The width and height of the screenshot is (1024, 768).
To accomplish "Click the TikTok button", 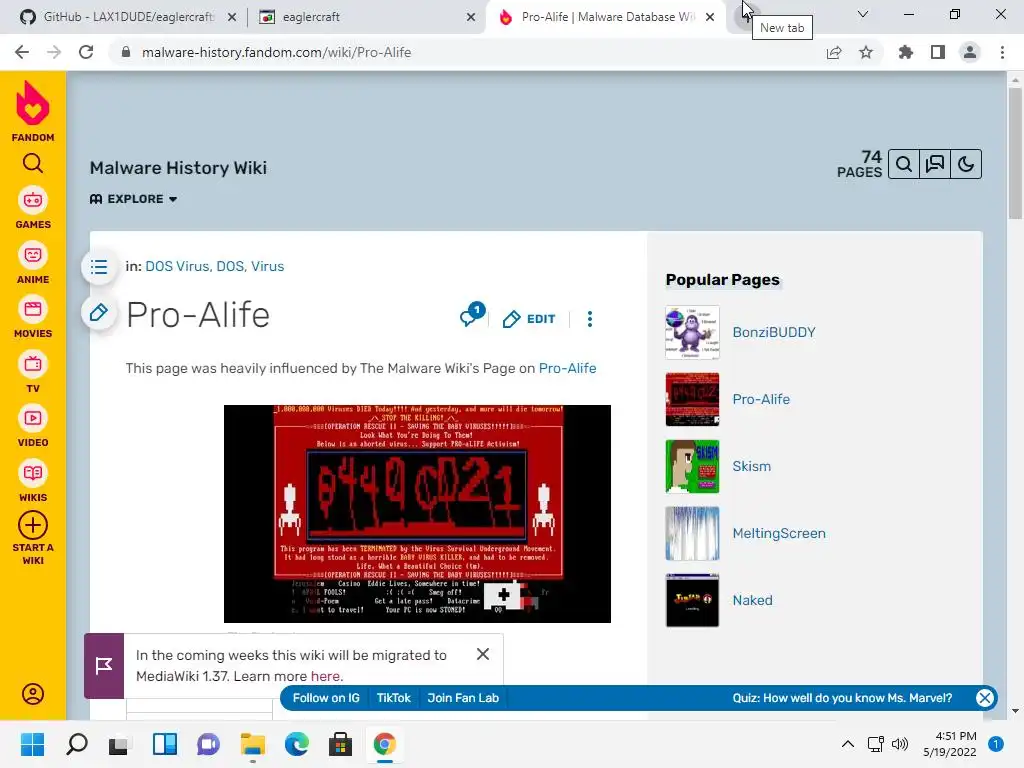I will tap(394, 697).
